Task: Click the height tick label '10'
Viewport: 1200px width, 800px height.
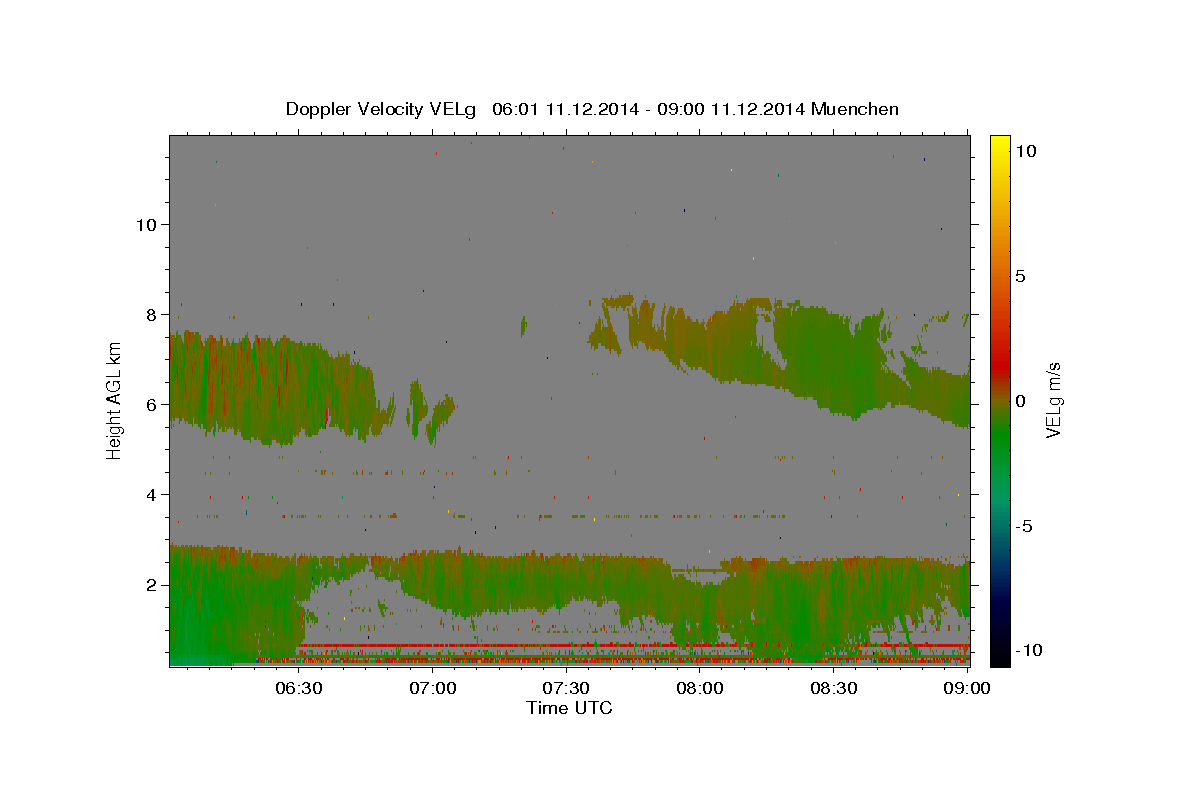Action: point(146,224)
